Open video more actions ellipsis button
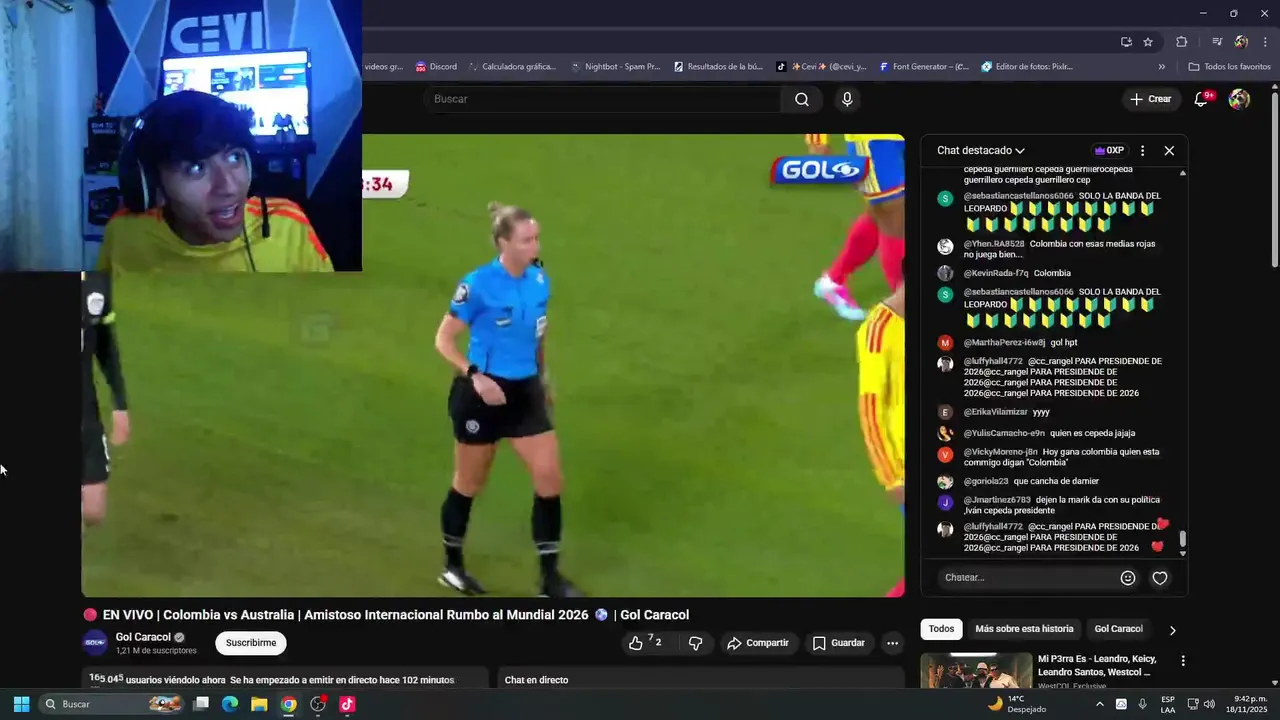Screen dimensions: 1280x720 point(893,643)
